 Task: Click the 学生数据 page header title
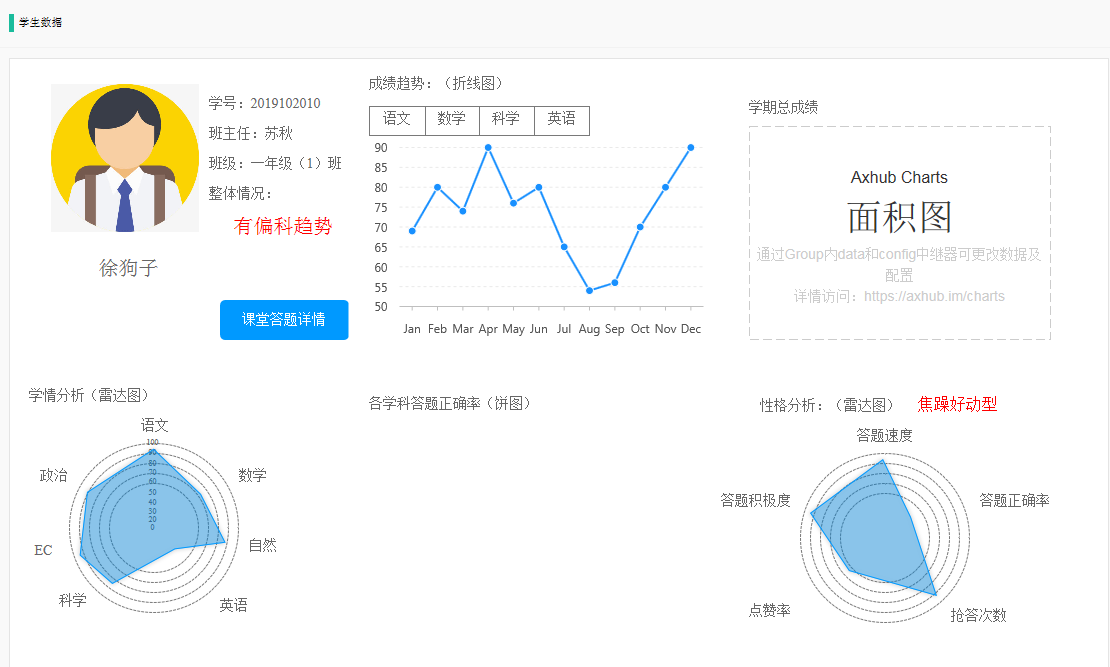coord(40,22)
